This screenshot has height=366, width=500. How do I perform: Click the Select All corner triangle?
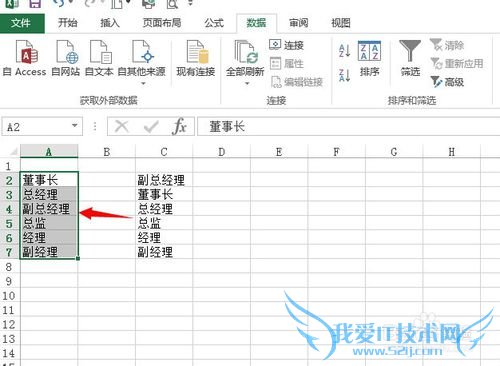pyautogui.click(x=13, y=152)
